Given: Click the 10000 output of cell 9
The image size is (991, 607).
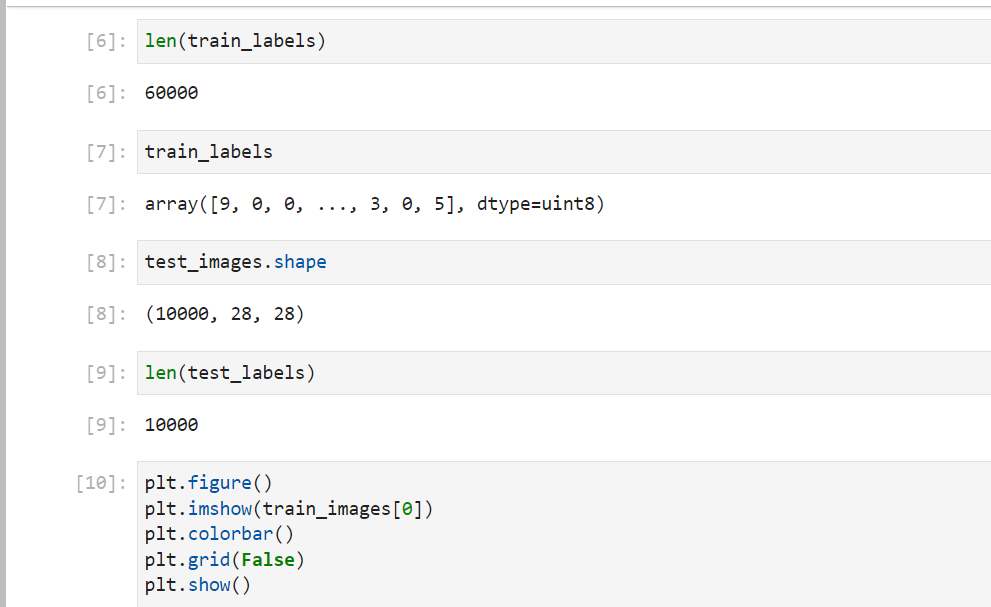Looking at the screenshot, I should (x=171, y=424).
